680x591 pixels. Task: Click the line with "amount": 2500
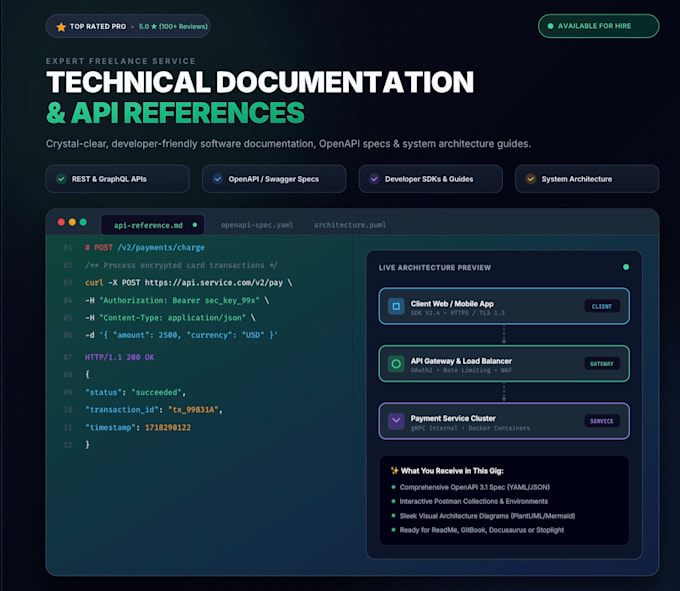(181, 335)
